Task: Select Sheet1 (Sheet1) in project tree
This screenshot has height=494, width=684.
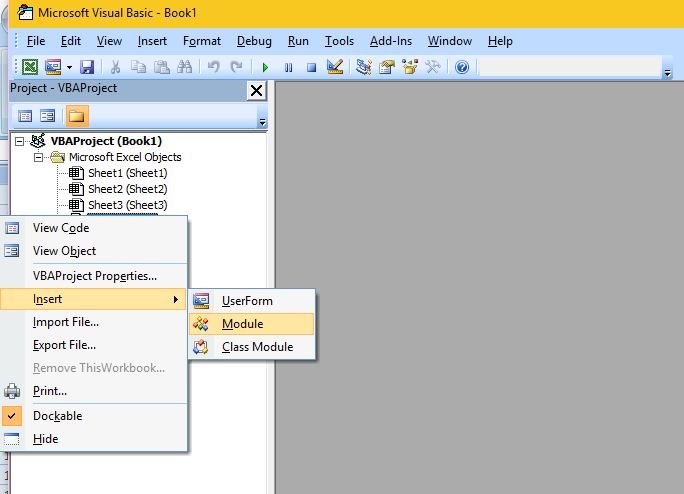Action: [127, 173]
